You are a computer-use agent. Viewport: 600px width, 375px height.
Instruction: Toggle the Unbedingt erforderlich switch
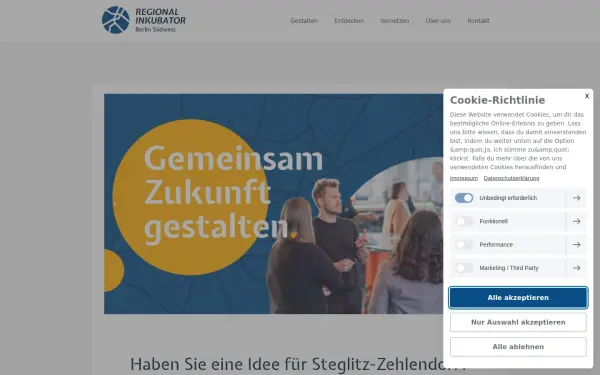(464, 198)
